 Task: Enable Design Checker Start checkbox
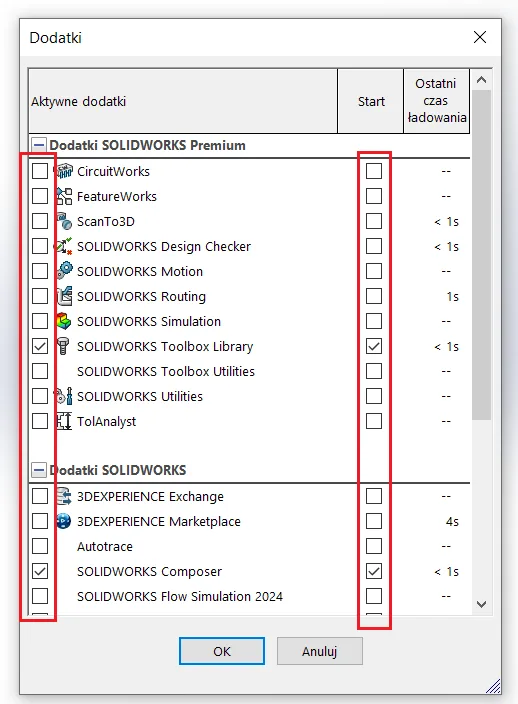pyautogui.click(x=374, y=246)
